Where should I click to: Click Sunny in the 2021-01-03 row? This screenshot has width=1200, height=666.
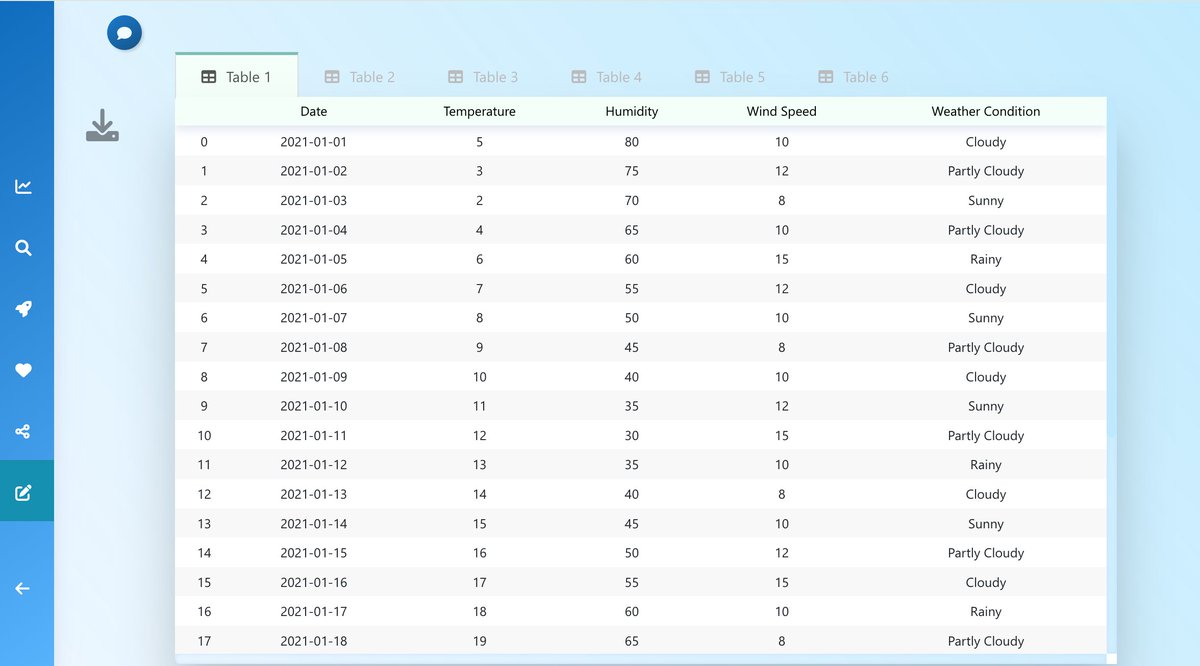pyautogui.click(x=986, y=201)
